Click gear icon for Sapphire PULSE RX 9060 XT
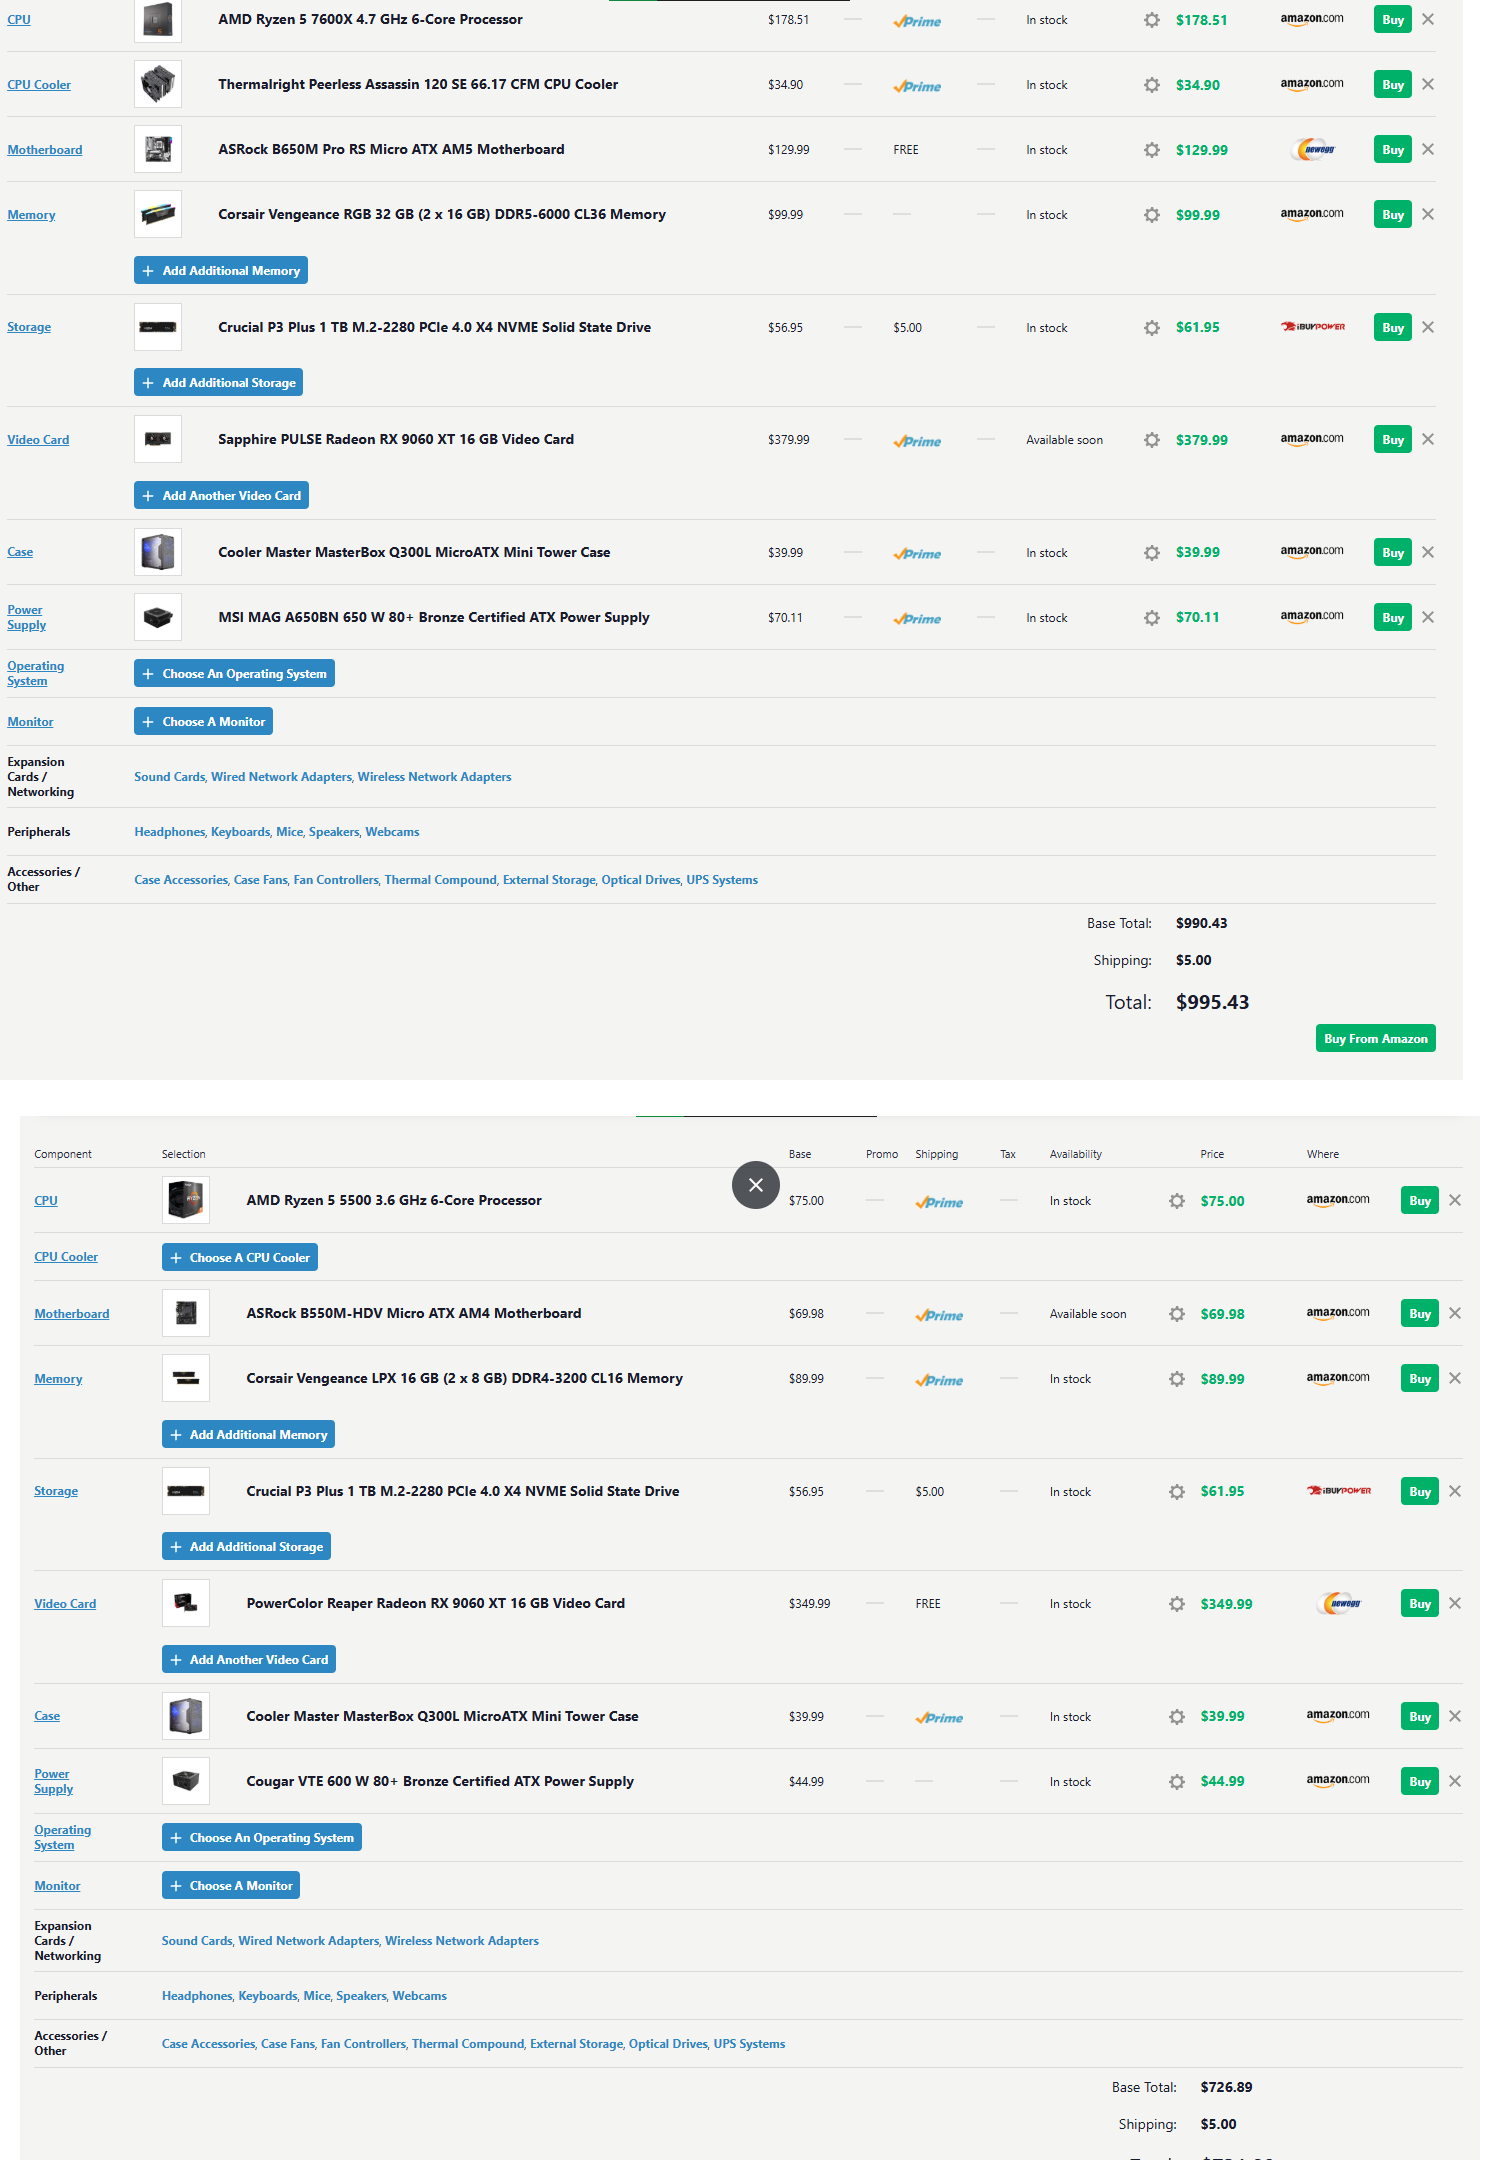Viewport: 1488px width, 2160px height. [x=1152, y=440]
